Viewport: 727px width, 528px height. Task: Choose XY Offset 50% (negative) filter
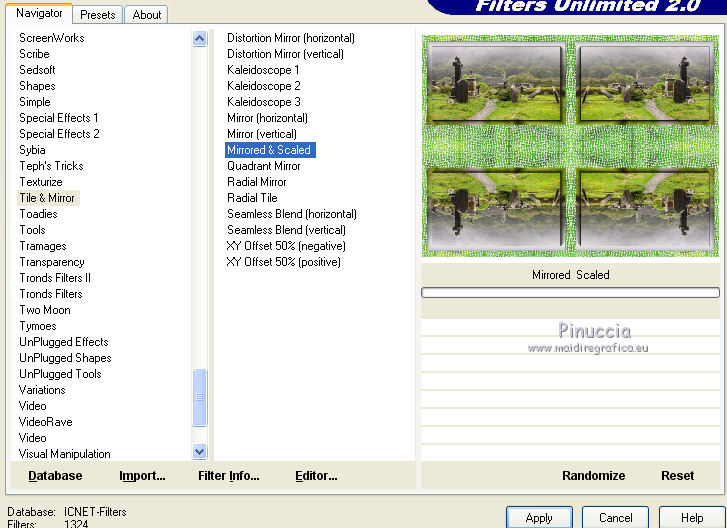tap(286, 246)
